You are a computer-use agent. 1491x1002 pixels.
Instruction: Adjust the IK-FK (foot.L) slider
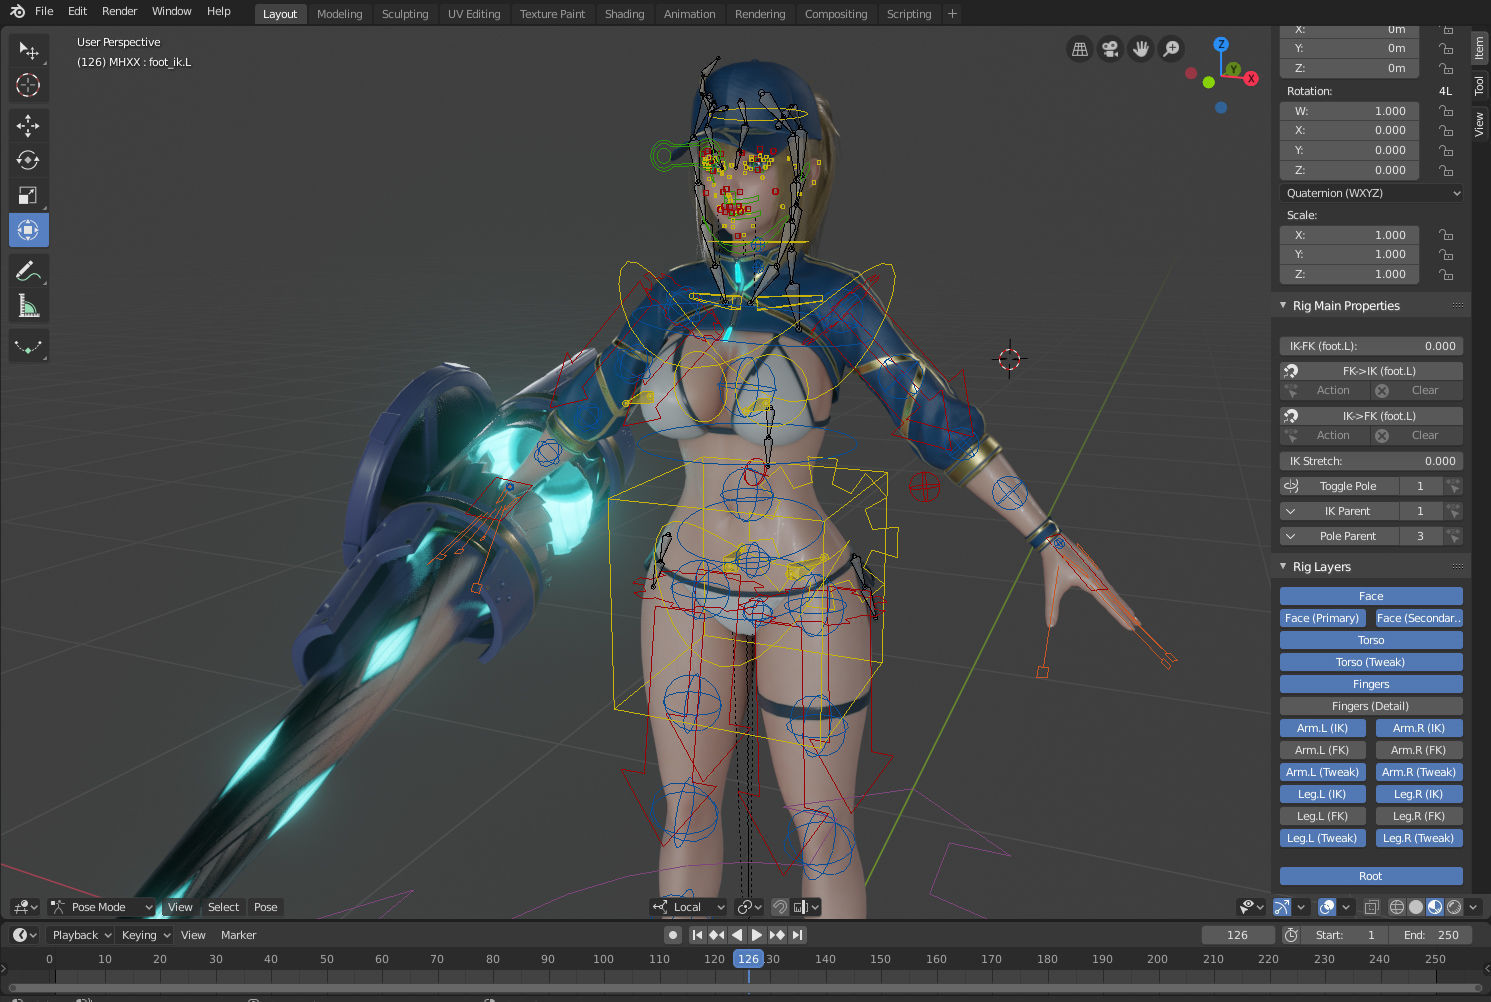pos(1371,346)
